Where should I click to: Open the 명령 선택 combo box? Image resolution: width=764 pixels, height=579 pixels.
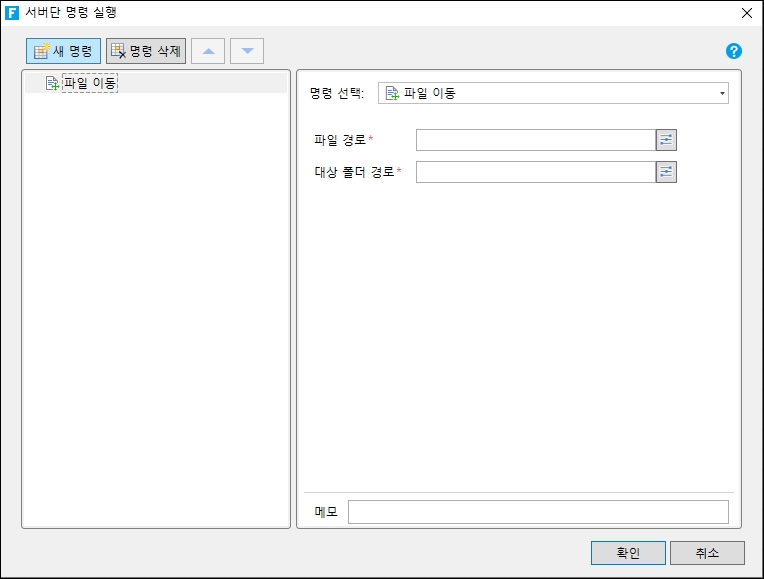553,93
